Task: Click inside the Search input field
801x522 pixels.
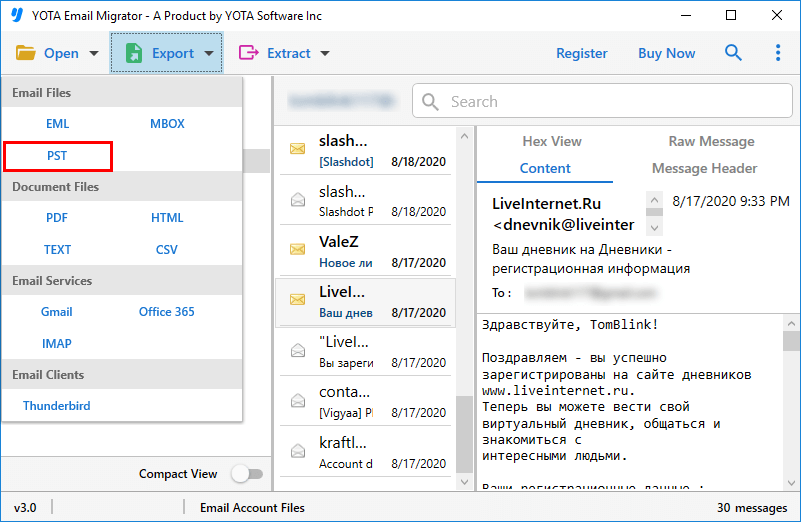Action: [602, 101]
